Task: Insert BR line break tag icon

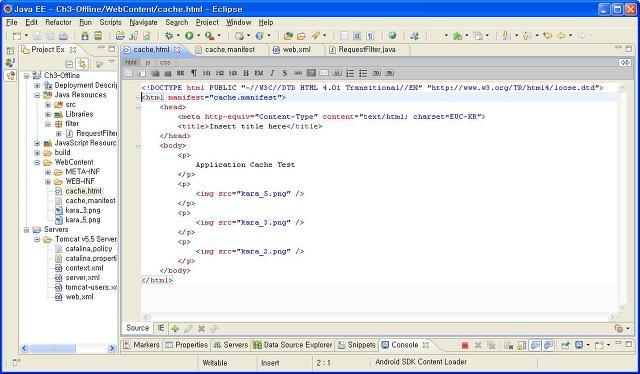Action: pos(180,73)
